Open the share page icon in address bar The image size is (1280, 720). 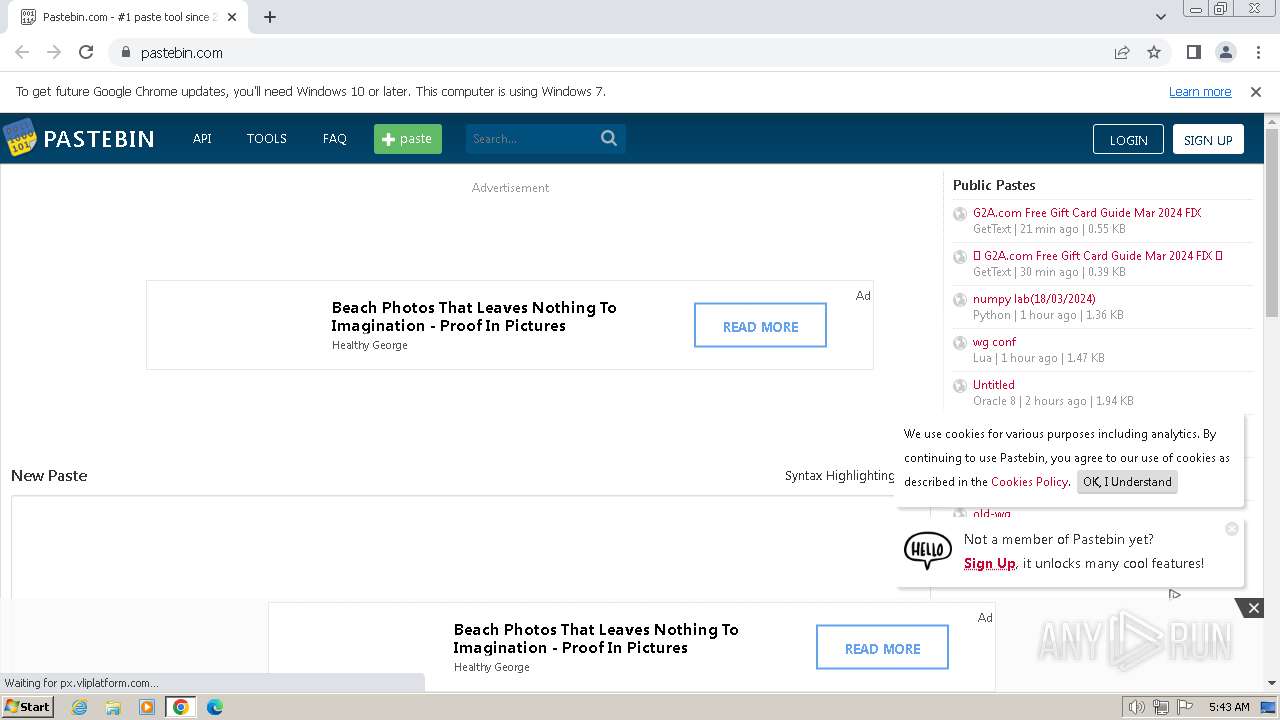(1122, 52)
